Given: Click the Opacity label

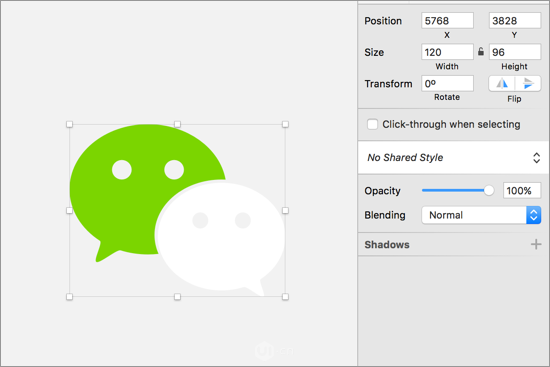Looking at the screenshot, I should point(382,191).
